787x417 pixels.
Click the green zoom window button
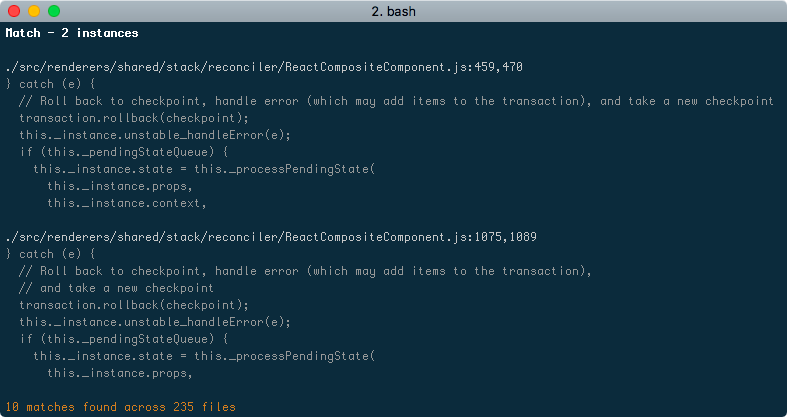54,11
